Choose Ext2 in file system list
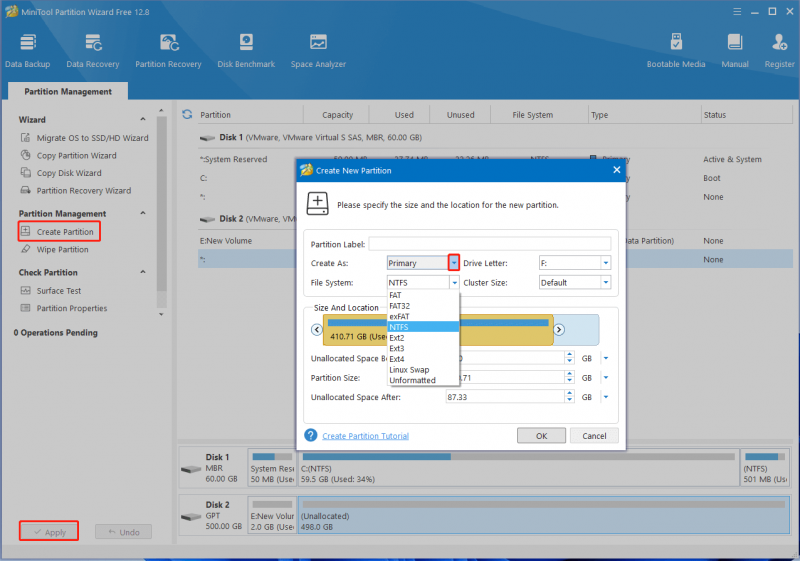800x561 pixels. tap(423, 338)
